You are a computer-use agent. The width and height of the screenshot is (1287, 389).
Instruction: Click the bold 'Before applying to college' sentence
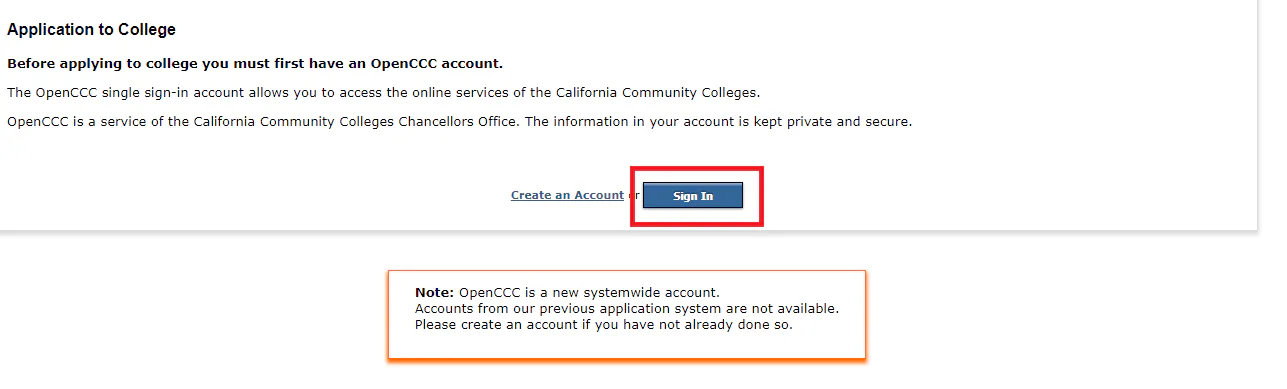(255, 64)
